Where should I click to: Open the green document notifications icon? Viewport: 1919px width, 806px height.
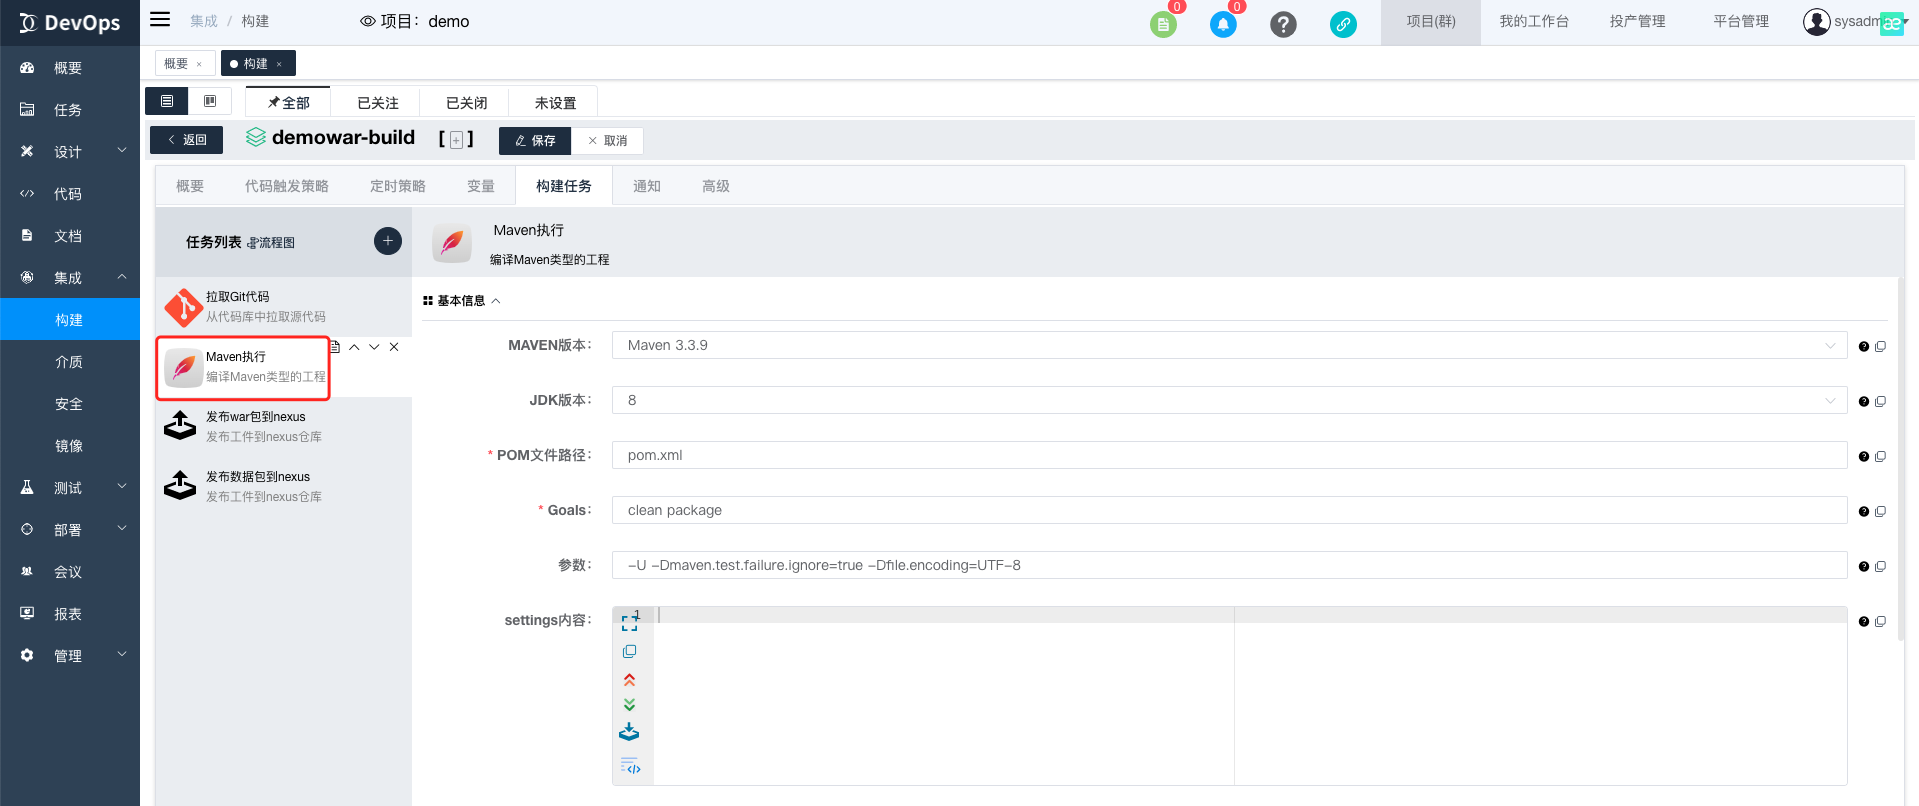(1163, 24)
